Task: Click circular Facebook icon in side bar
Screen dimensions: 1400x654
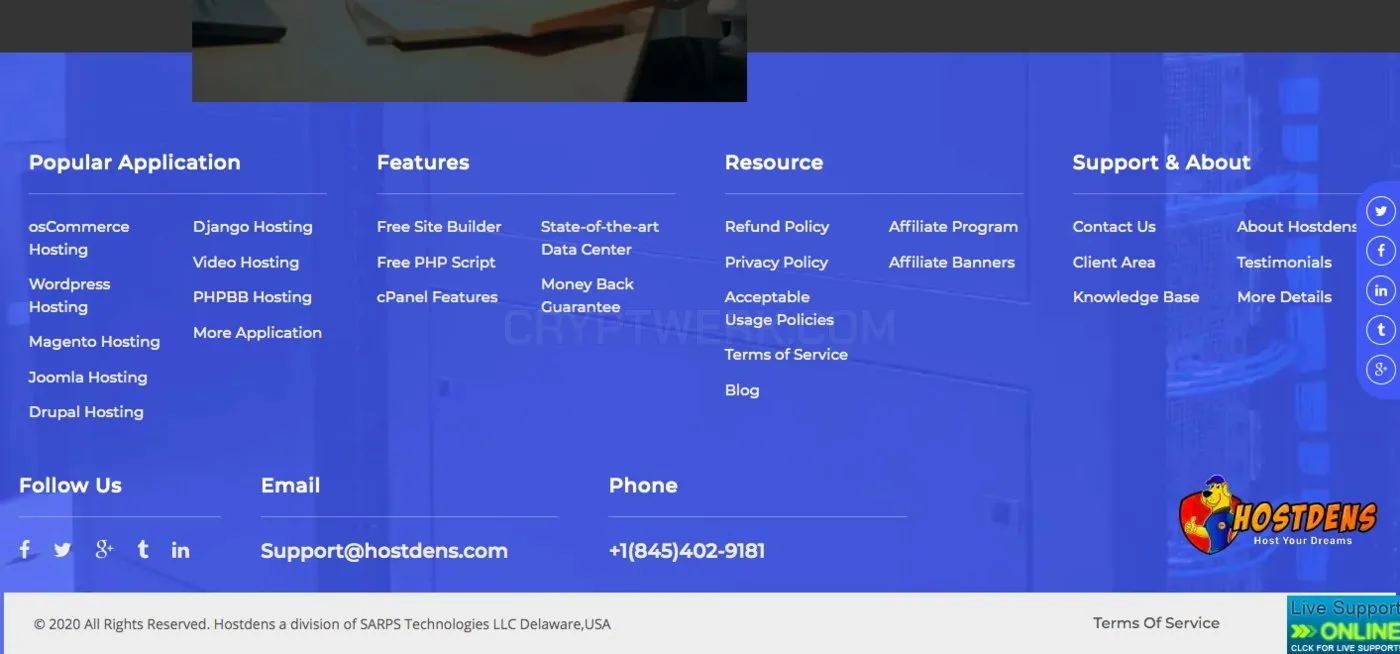Action: coord(1381,251)
